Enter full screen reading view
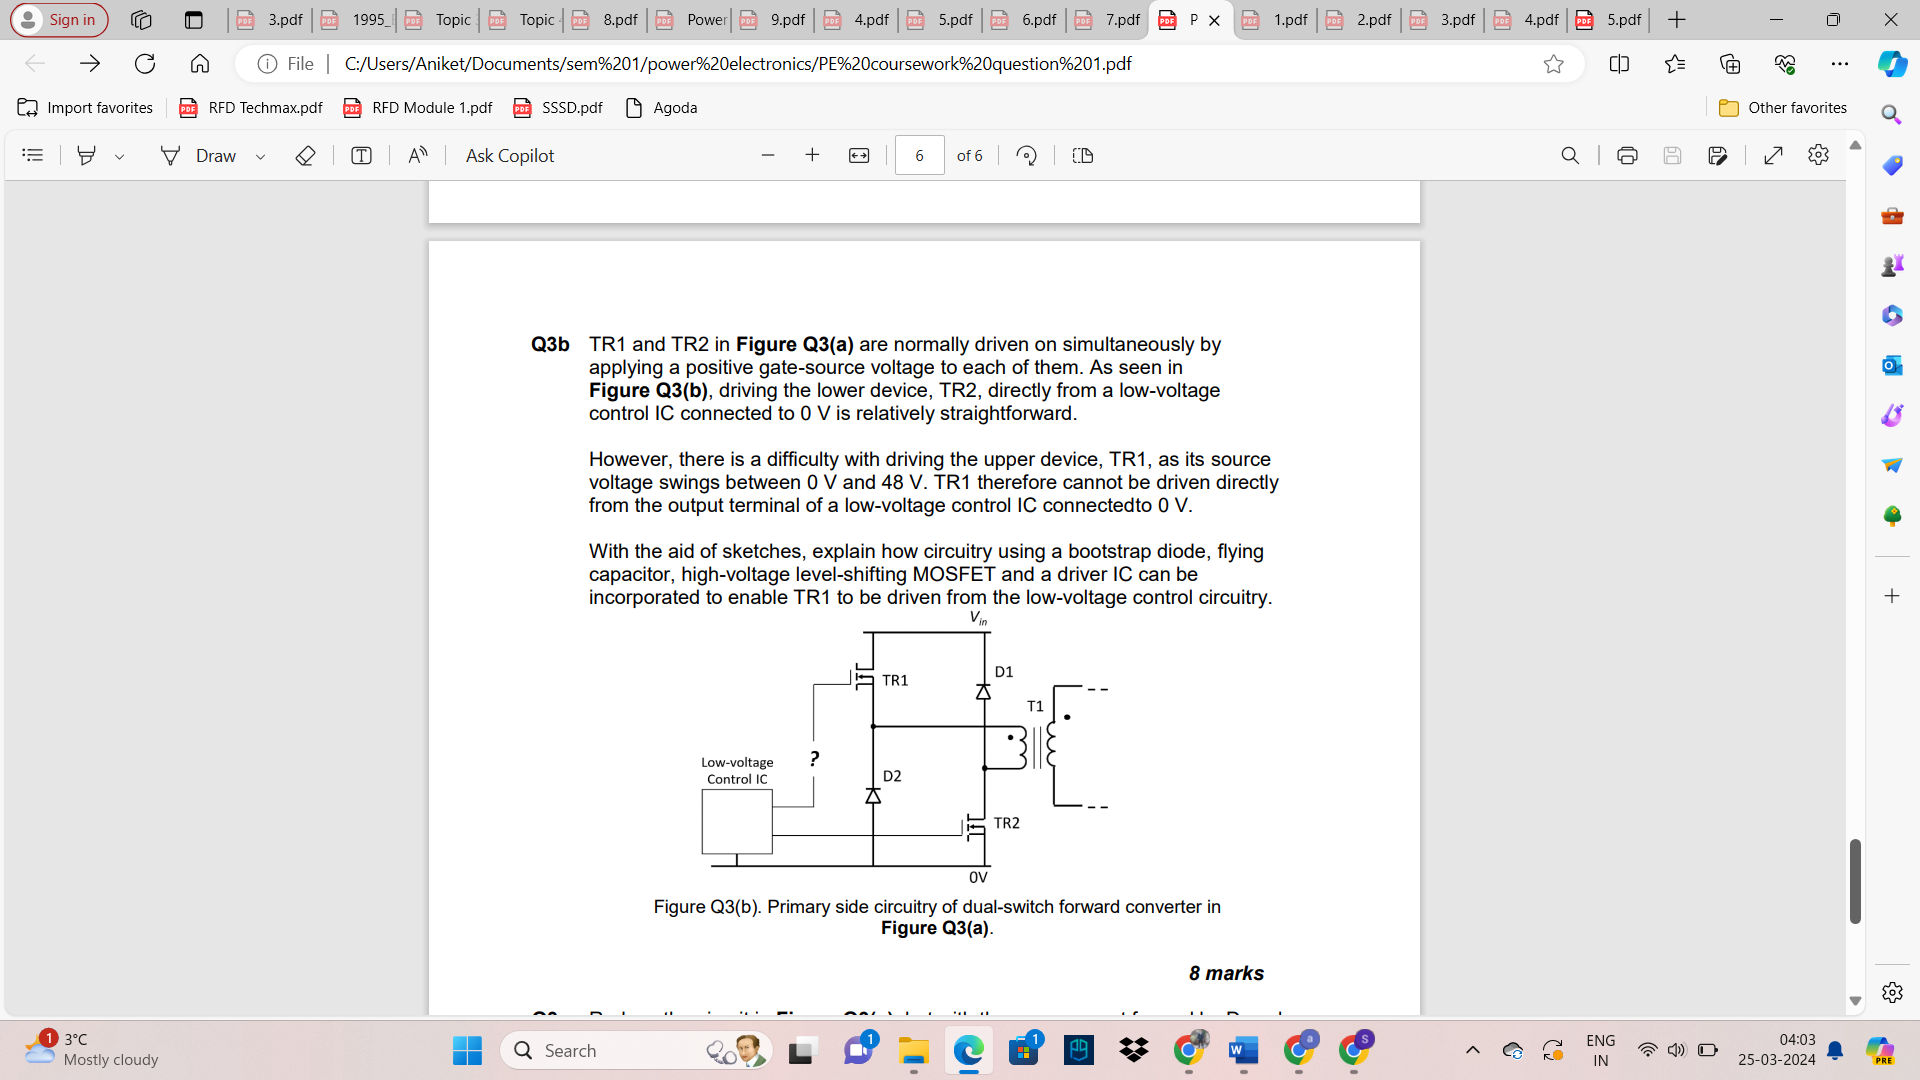This screenshot has height=1080, width=1920. point(1773,155)
